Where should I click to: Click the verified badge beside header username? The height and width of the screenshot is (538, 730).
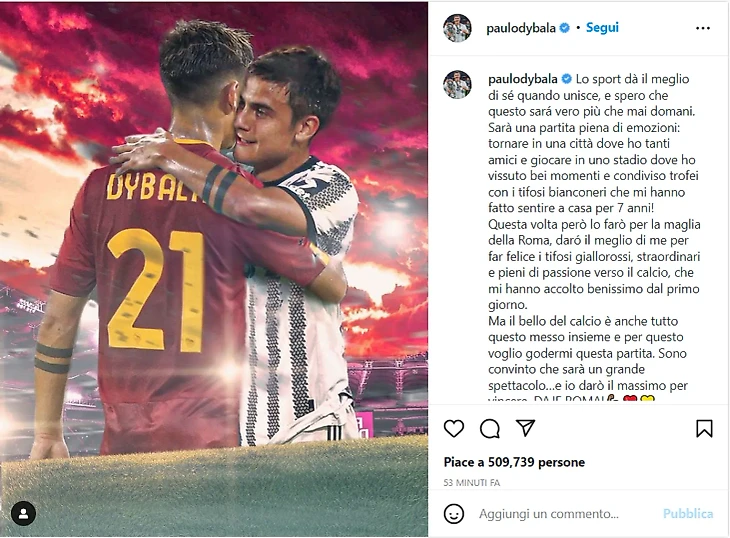tap(564, 28)
